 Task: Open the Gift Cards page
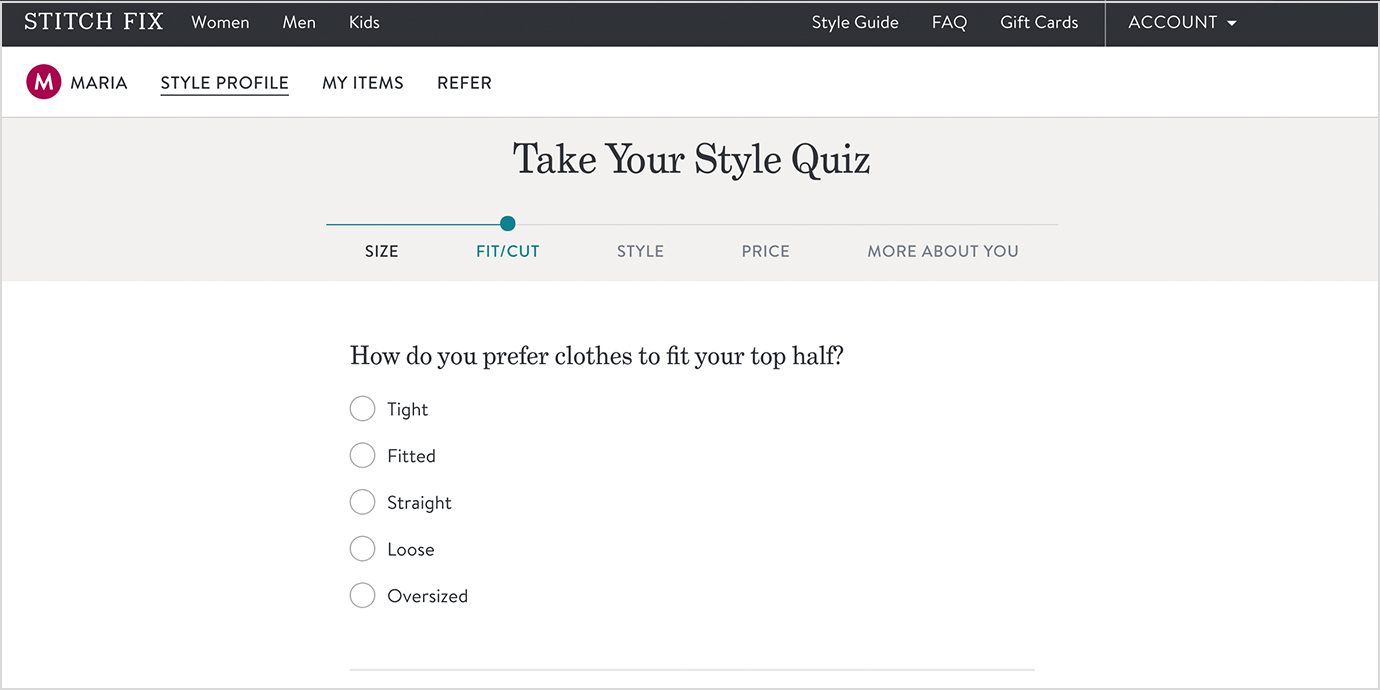(x=1039, y=22)
